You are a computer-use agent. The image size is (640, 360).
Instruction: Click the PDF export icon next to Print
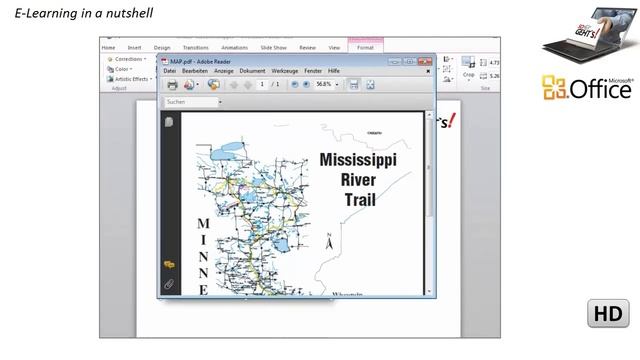pyautogui.click(x=189, y=85)
